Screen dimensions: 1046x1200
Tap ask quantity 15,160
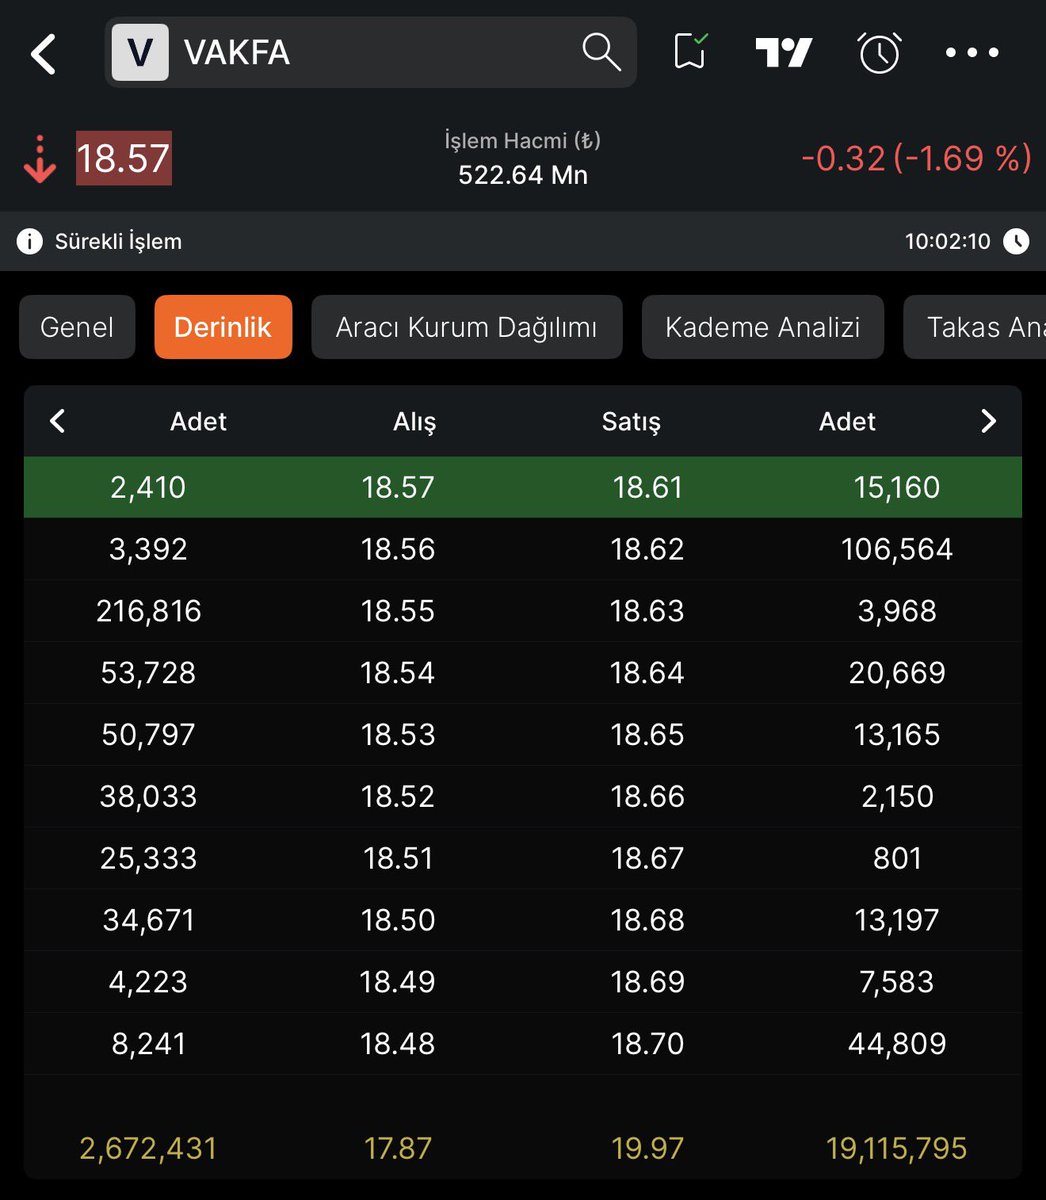coord(897,487)
